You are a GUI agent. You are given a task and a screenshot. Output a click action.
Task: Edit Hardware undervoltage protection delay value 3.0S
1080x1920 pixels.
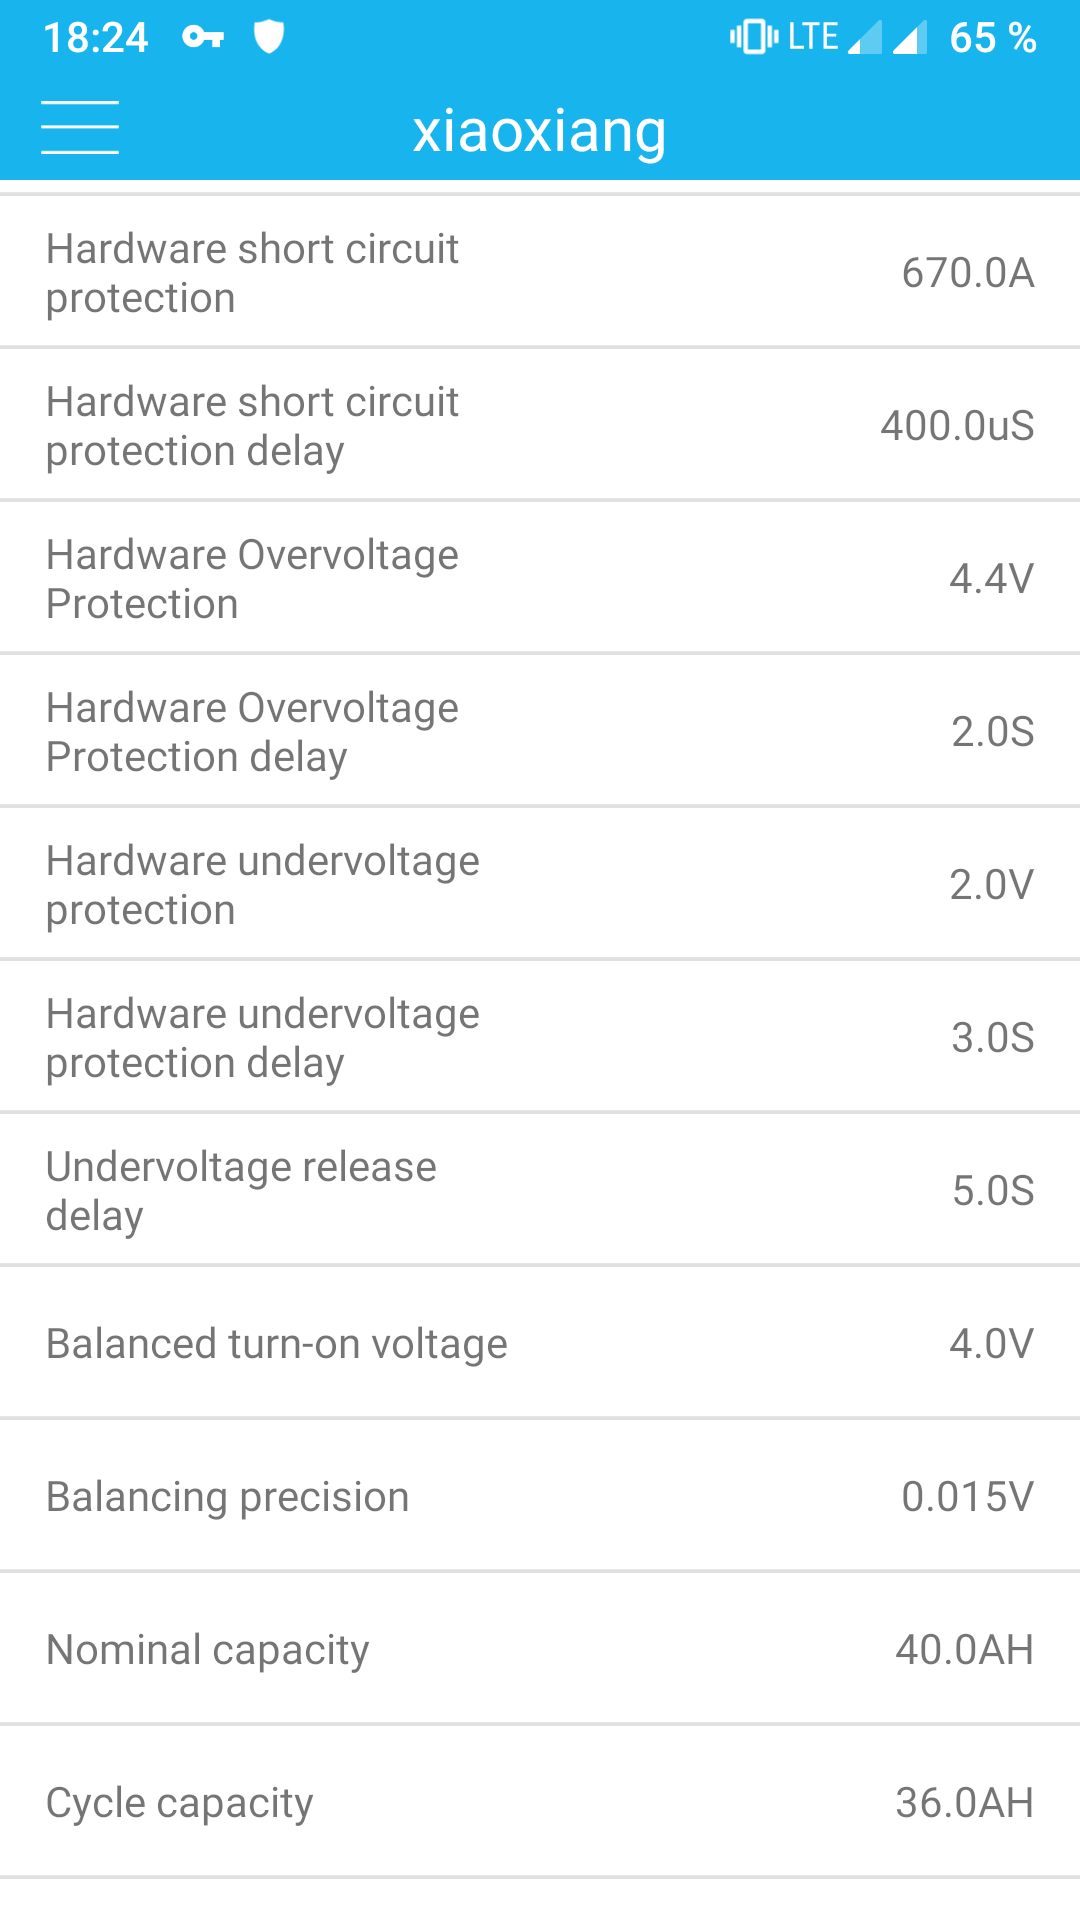coord(992,1038)
